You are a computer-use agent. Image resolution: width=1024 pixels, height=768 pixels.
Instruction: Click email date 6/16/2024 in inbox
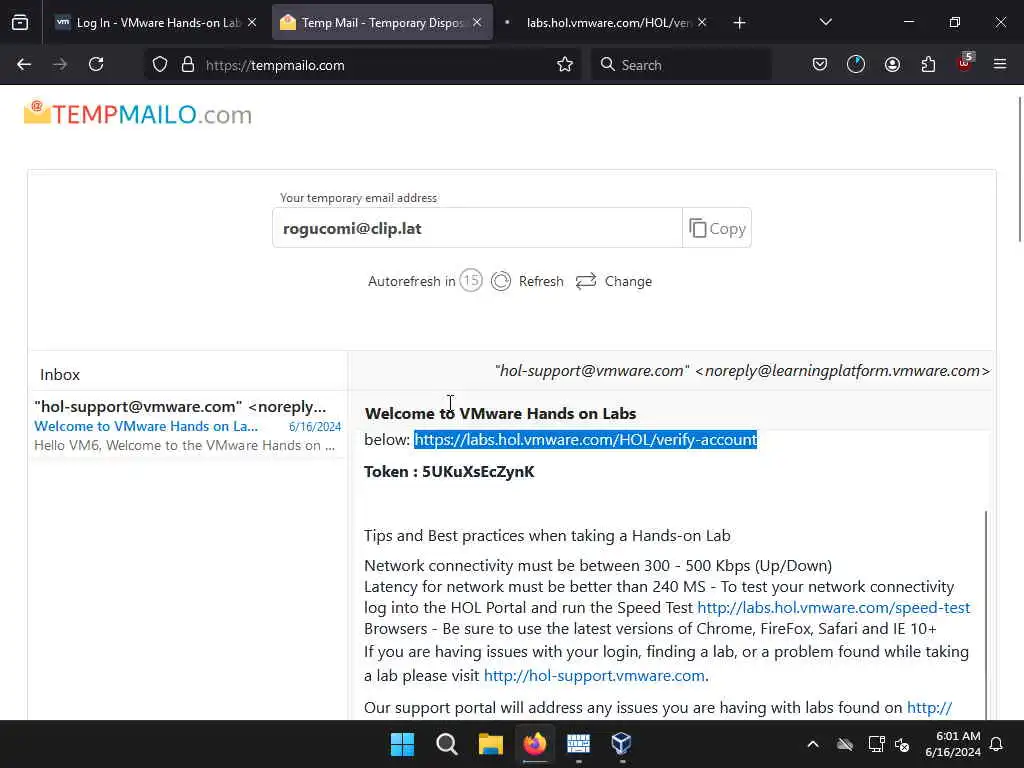point(315,427)
